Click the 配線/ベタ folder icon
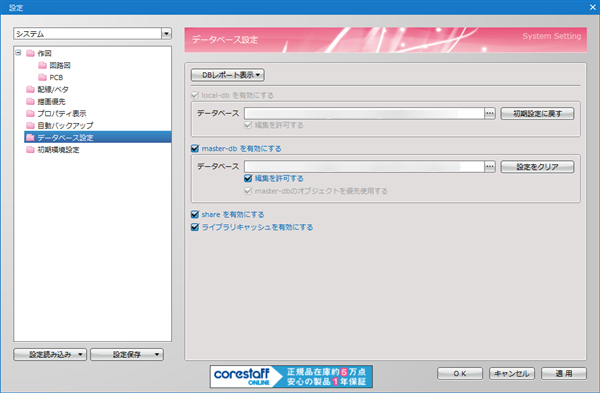Viewport: 600px width, 393px height. (x=30, y=90)
